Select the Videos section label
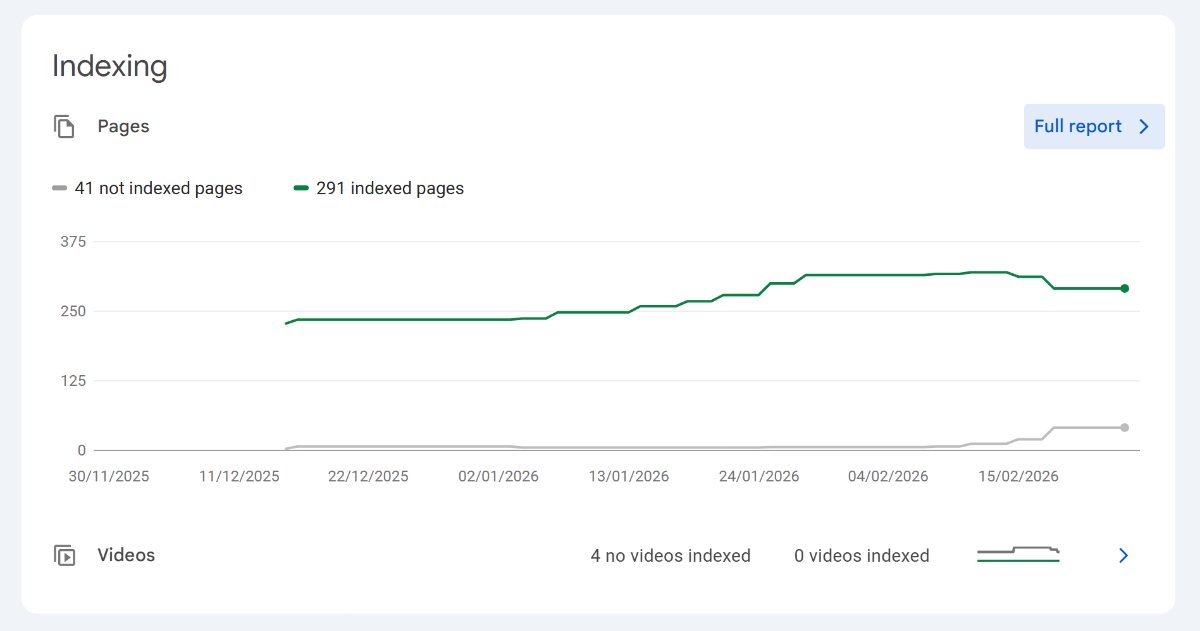Viewport: 1200px width, 631px height. tap(126, 555)
